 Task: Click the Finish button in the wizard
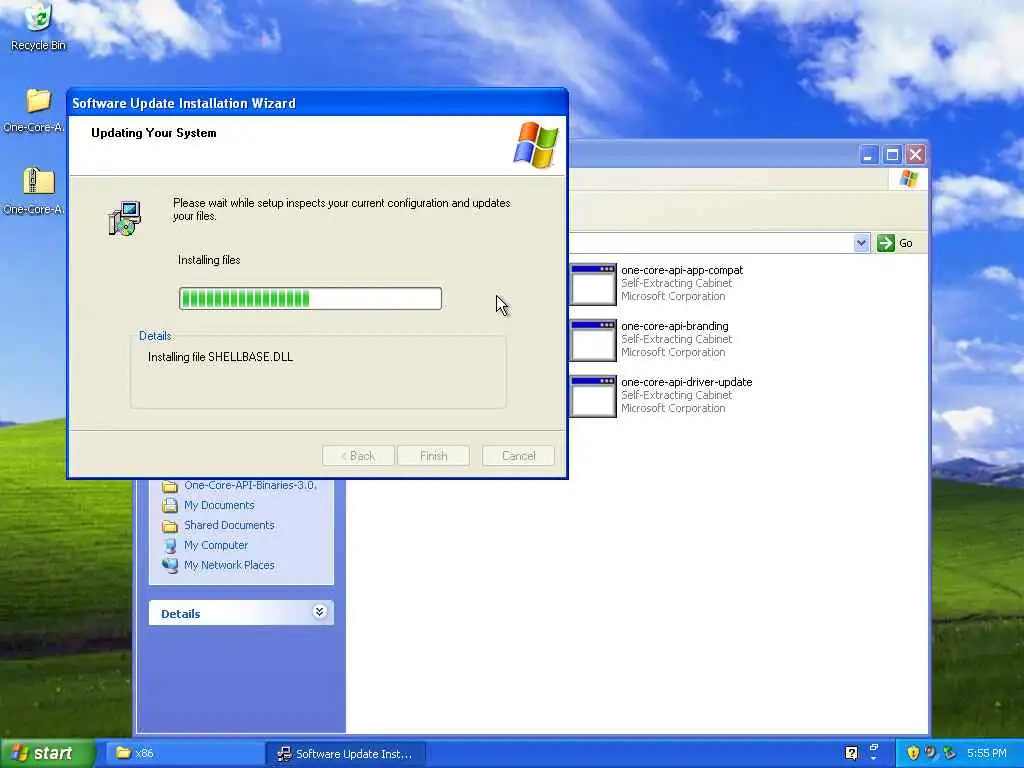click(434, 456)
